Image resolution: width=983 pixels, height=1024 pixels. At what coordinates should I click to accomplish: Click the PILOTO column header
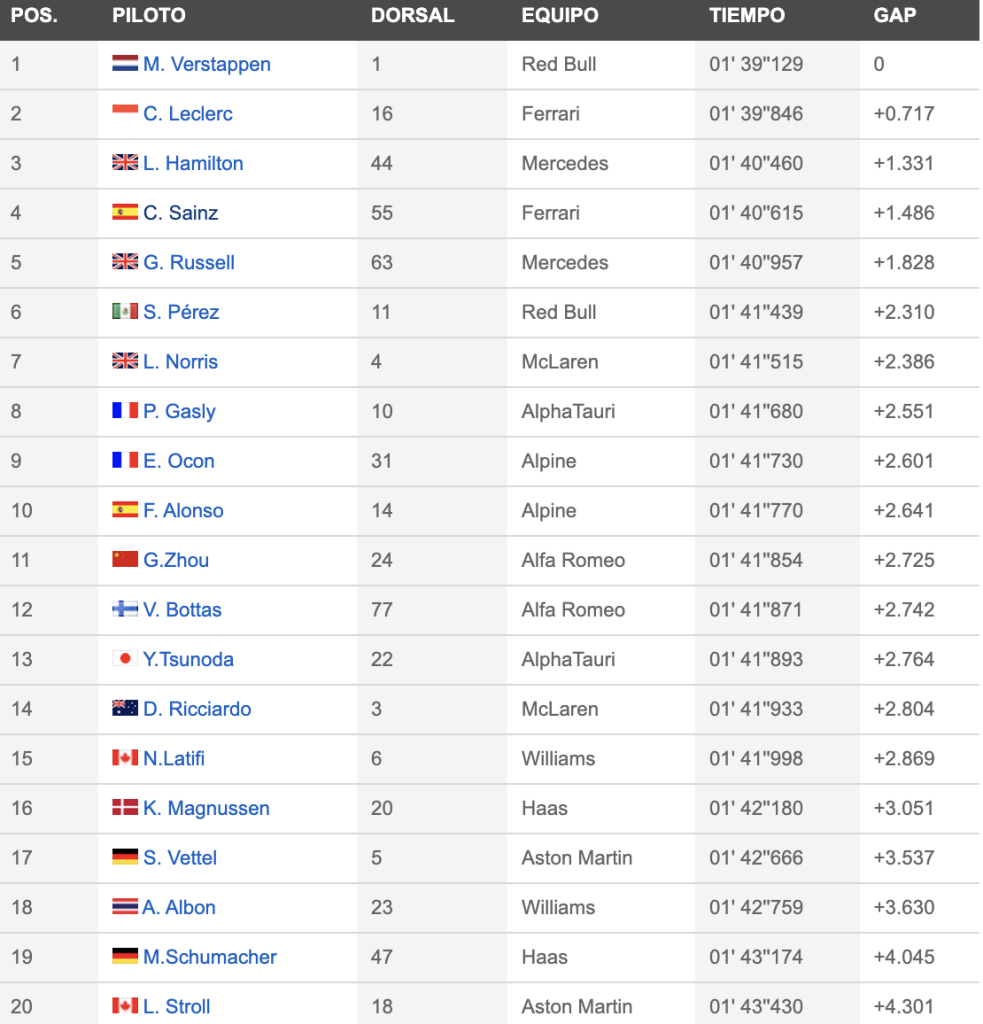[x=149, y=15]
